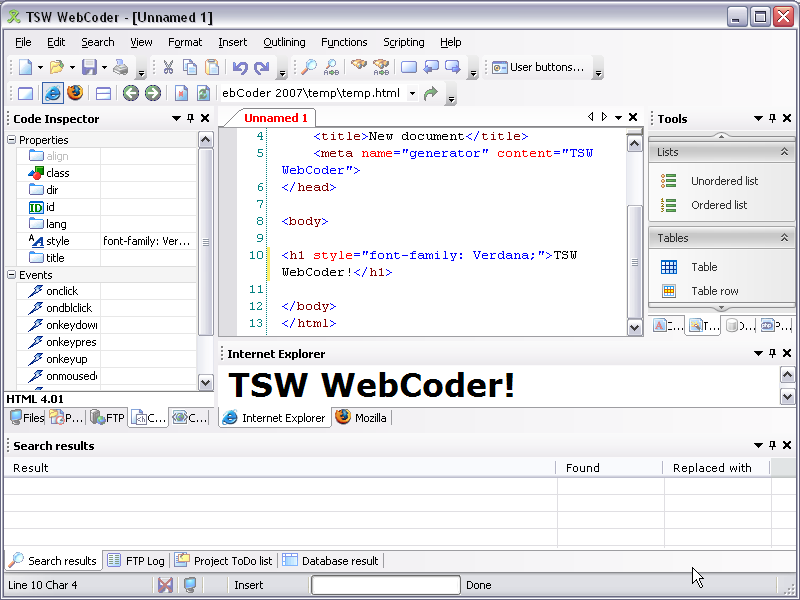Collapse the Tables section in Tools

click(x=784, y=238)
